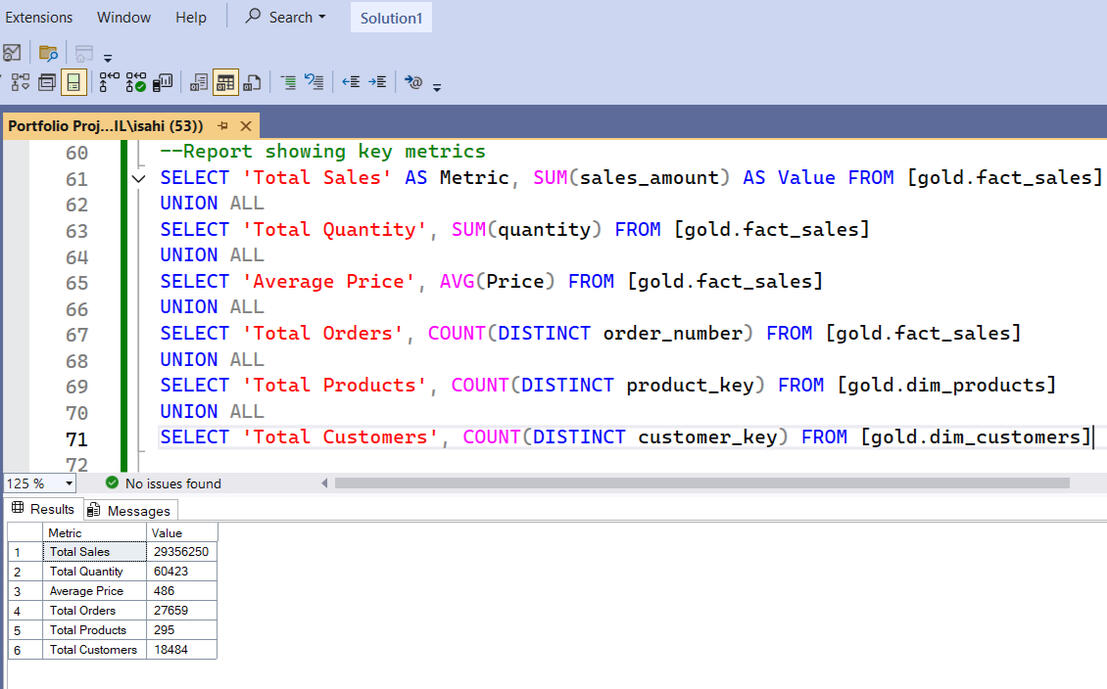Viewport: 1107px width, 689px height.
Task: Collapse the SELECT statement at line 61
Action: point(138,179)
